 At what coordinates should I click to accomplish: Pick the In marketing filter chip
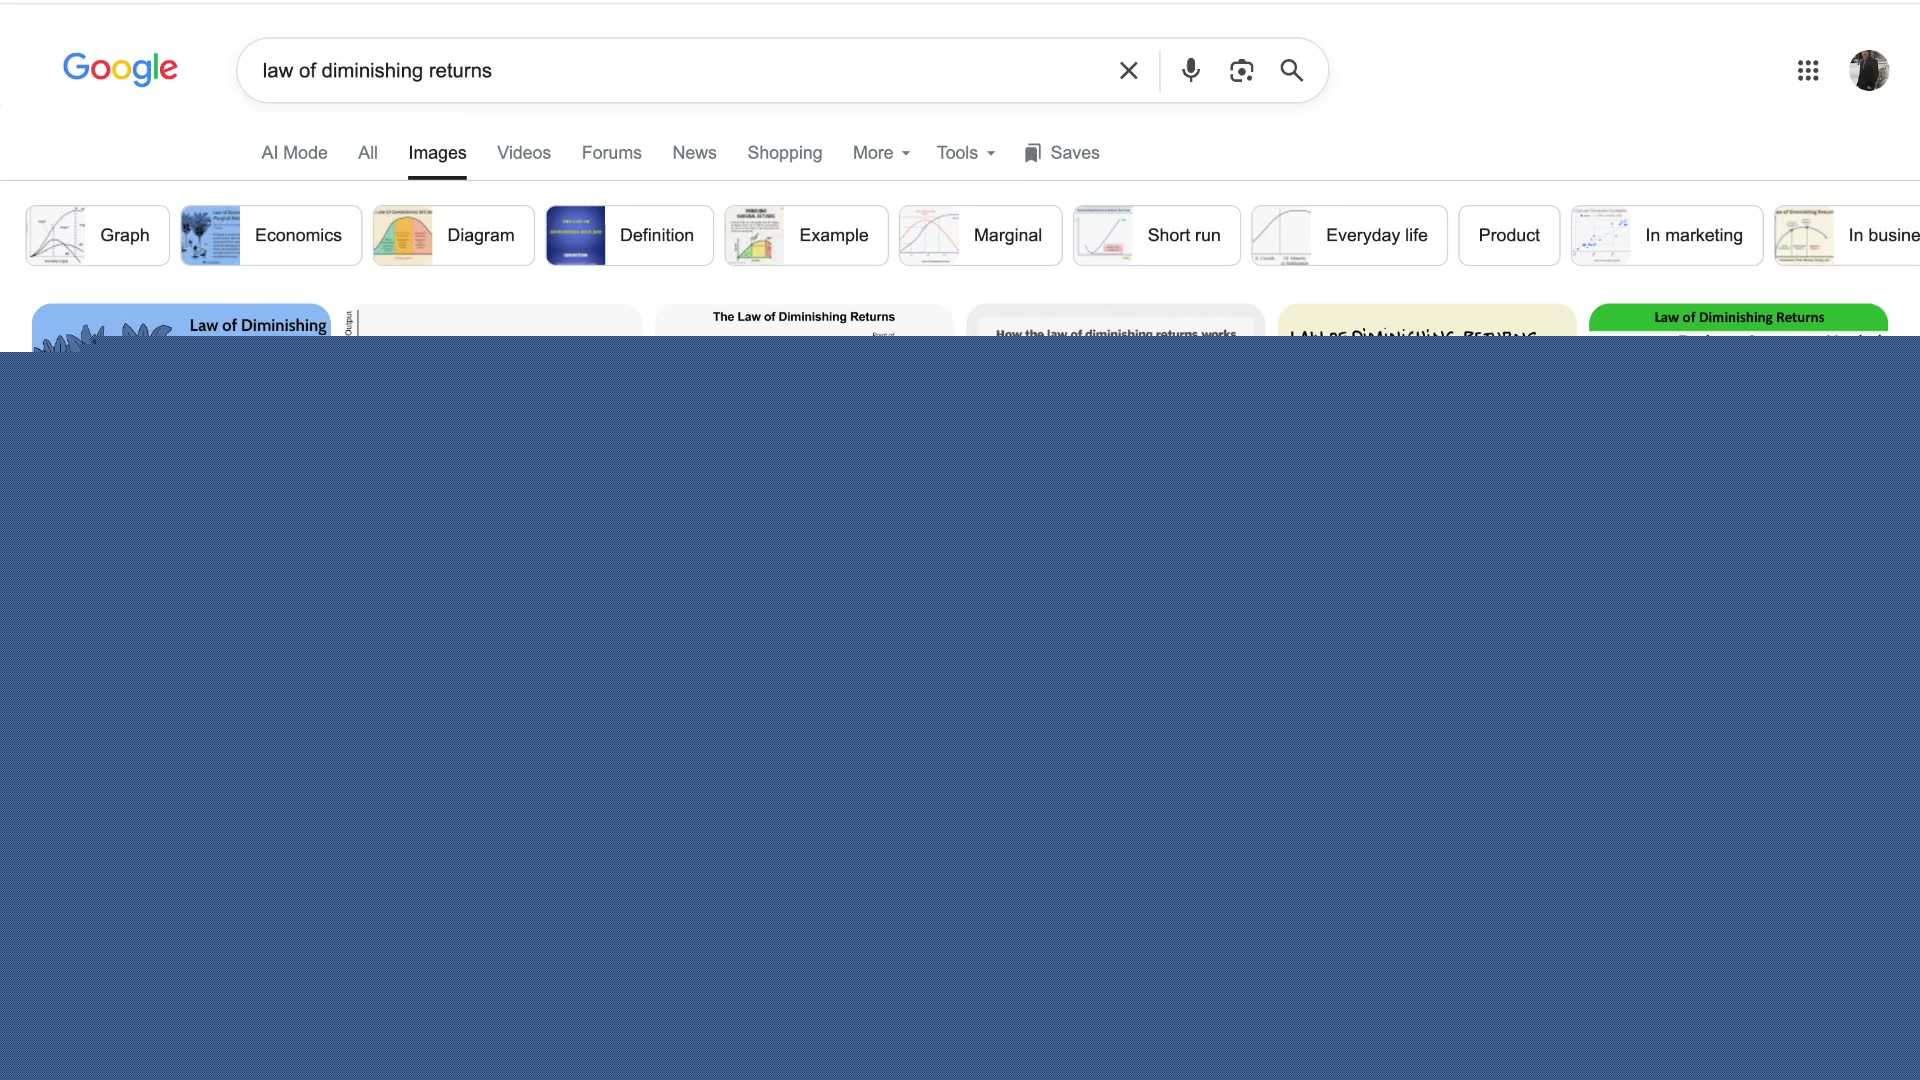[1667, 236]
